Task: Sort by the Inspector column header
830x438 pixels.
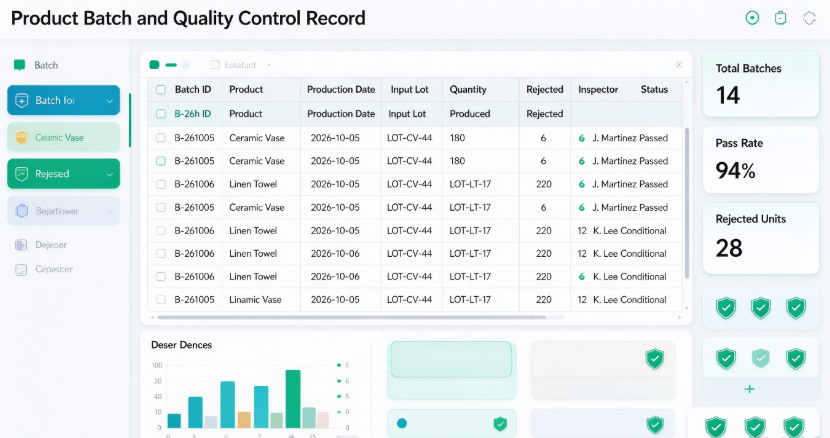Action: (x=598, y=90)
